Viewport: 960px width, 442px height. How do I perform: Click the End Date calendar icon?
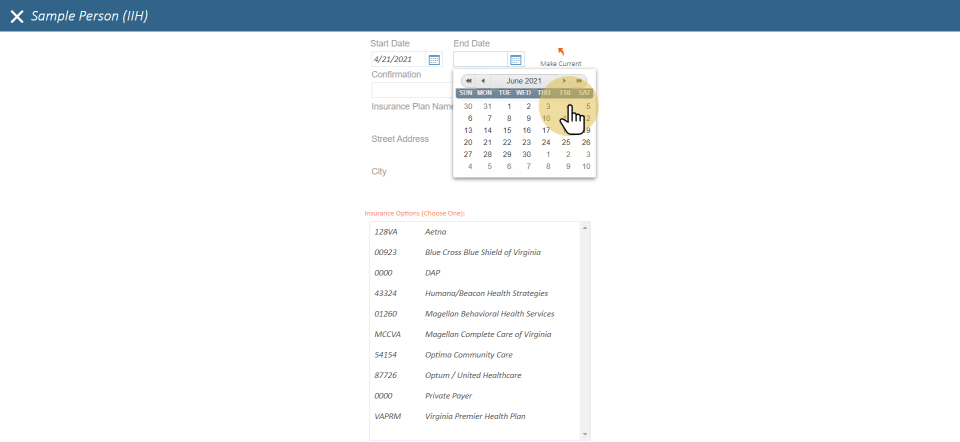point(515,60)
